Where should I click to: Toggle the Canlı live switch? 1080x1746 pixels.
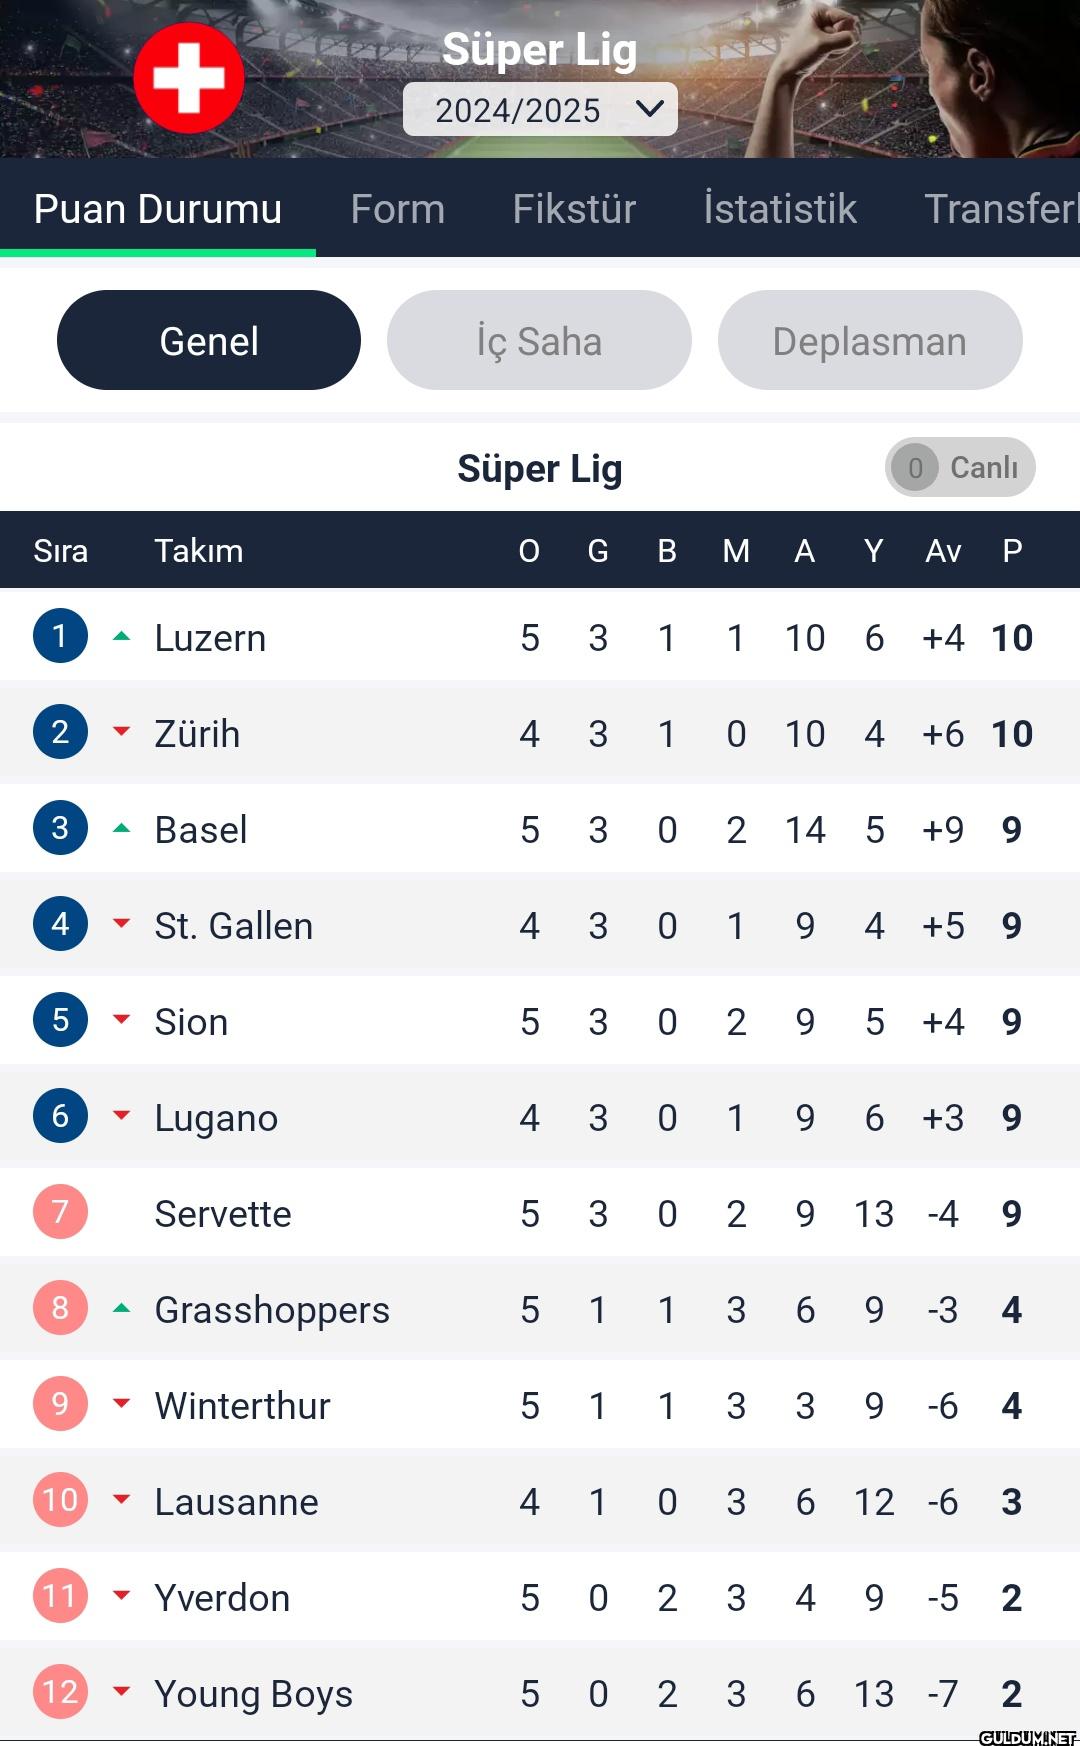click(x=959, y=467)
